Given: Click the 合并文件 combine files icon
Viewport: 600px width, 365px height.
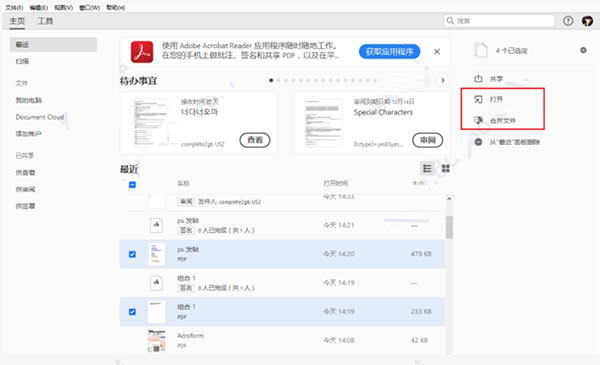Looking at the screenshot, I should coord(478,121).
